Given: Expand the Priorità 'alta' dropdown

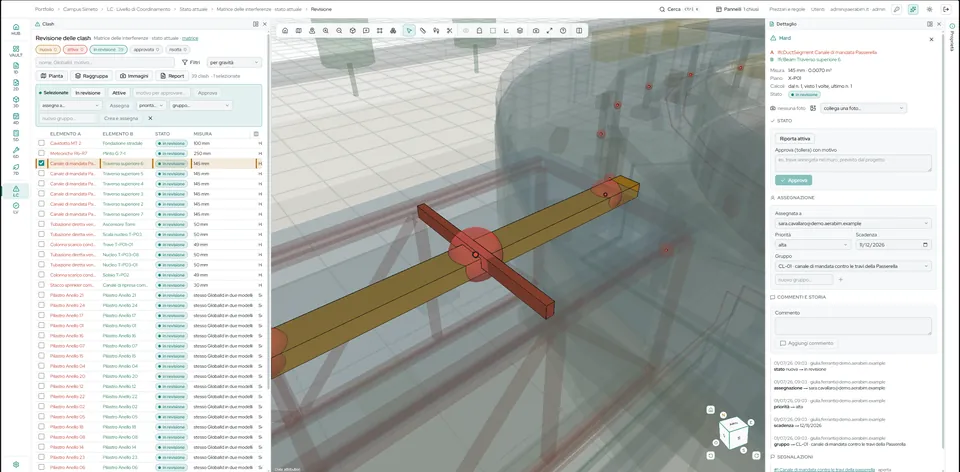Looking at the screenshot, I should [x=812, y=244].
